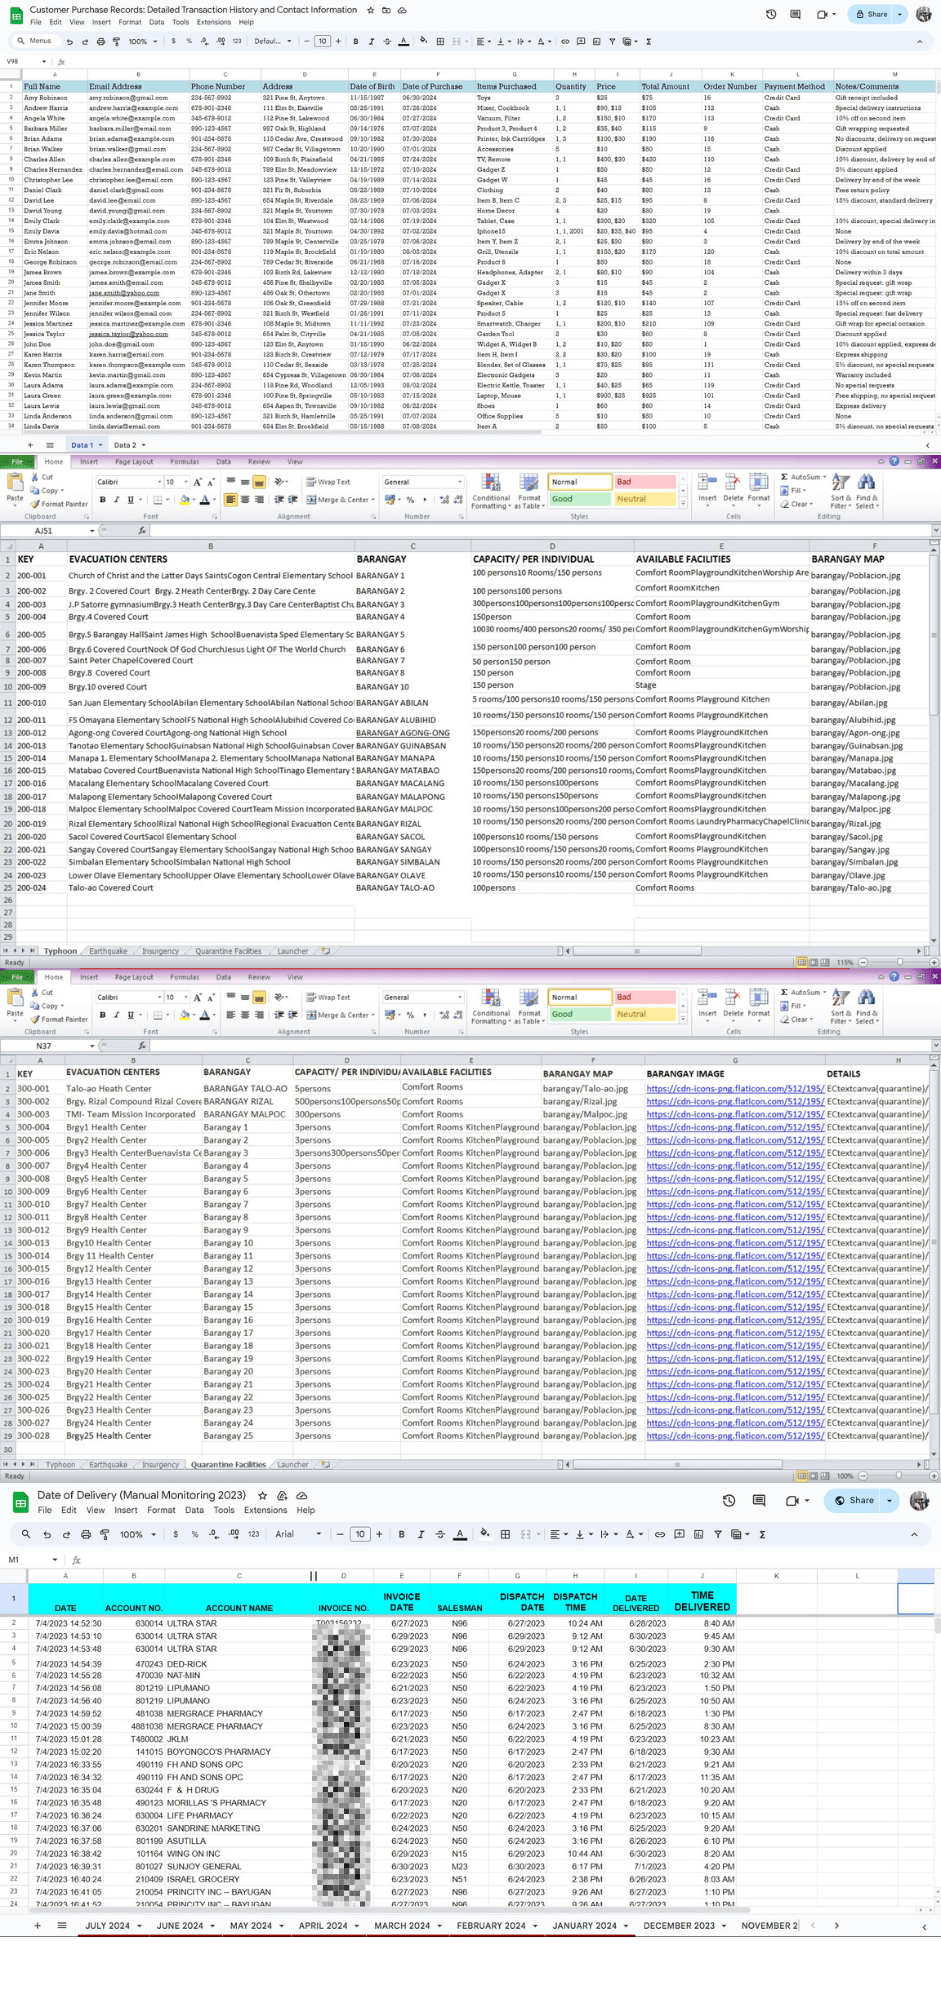Open Share dropdown arrow in Date of Delivery window
The width and height of the screenshot is (941, 2000).
click(889, 1501)
